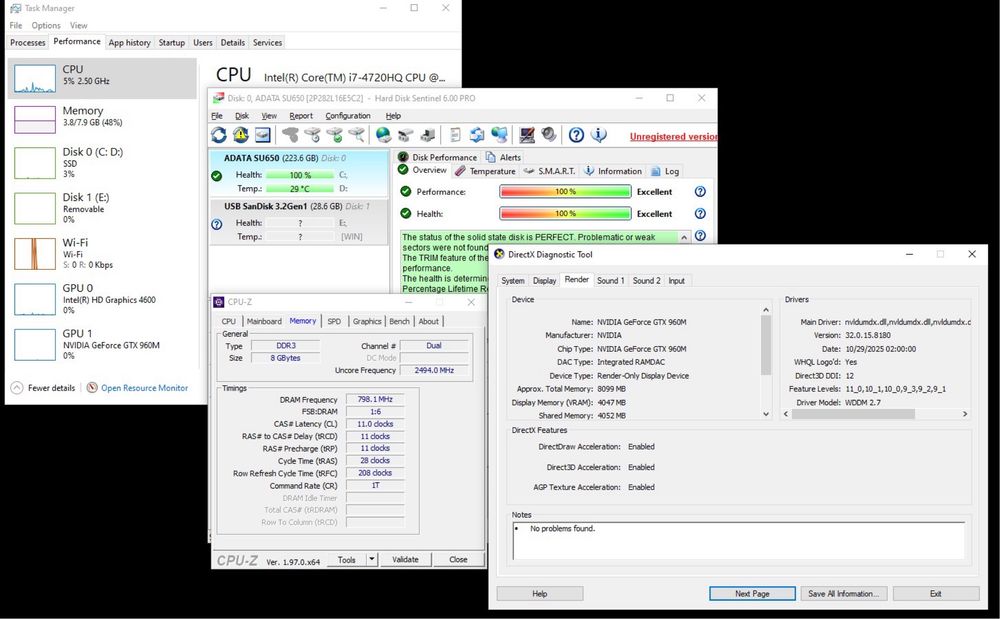Viewport: 1000px width, 619px height.
Task: Click the disk with magnifier toolbar icon
Action: [357, 135]
